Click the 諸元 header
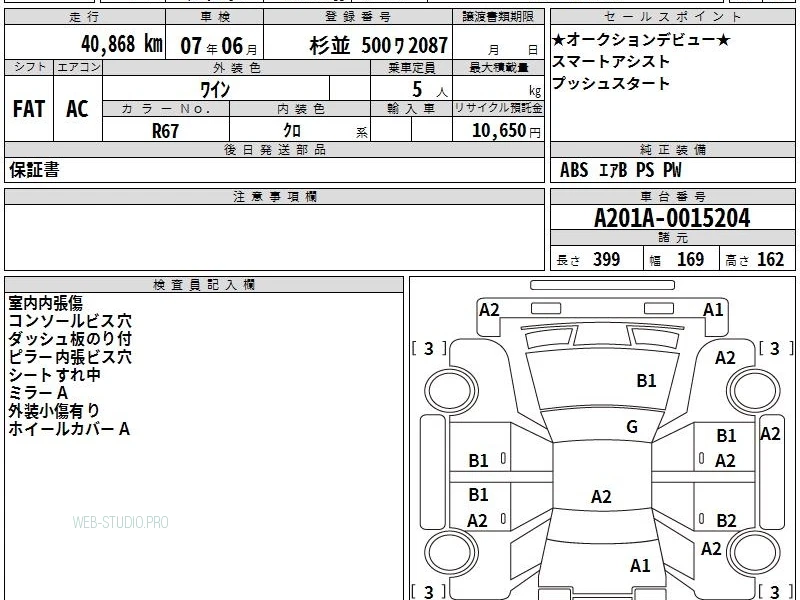 coord(672,238)
